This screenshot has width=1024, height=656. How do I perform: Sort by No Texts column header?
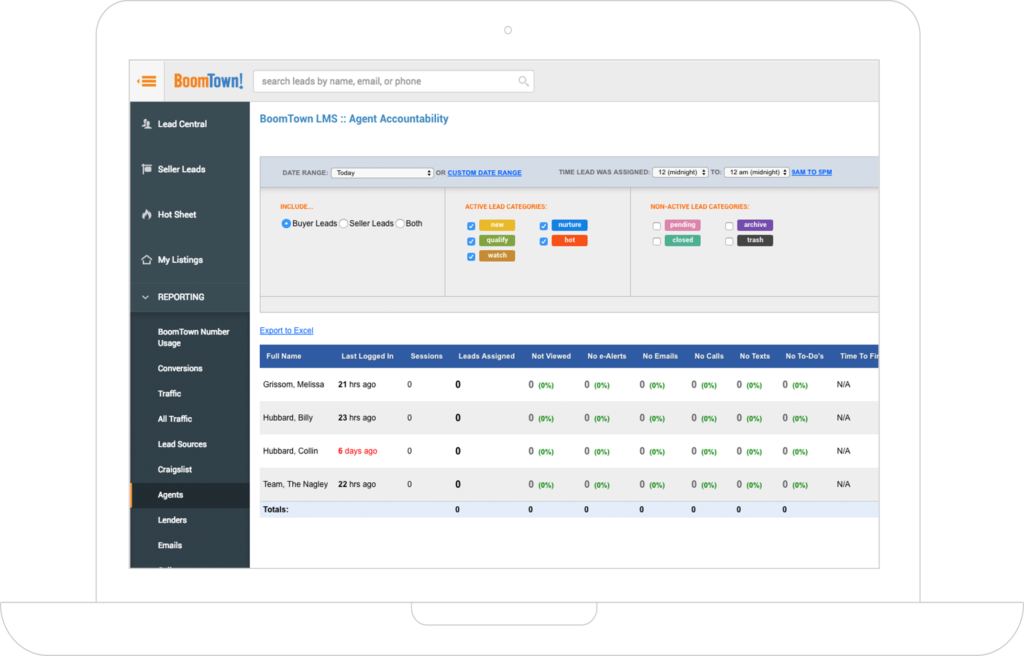point(755,356)
